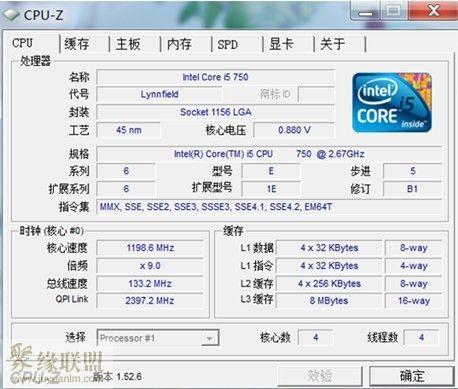Click the empty 商标 ID field

point(316,94)
